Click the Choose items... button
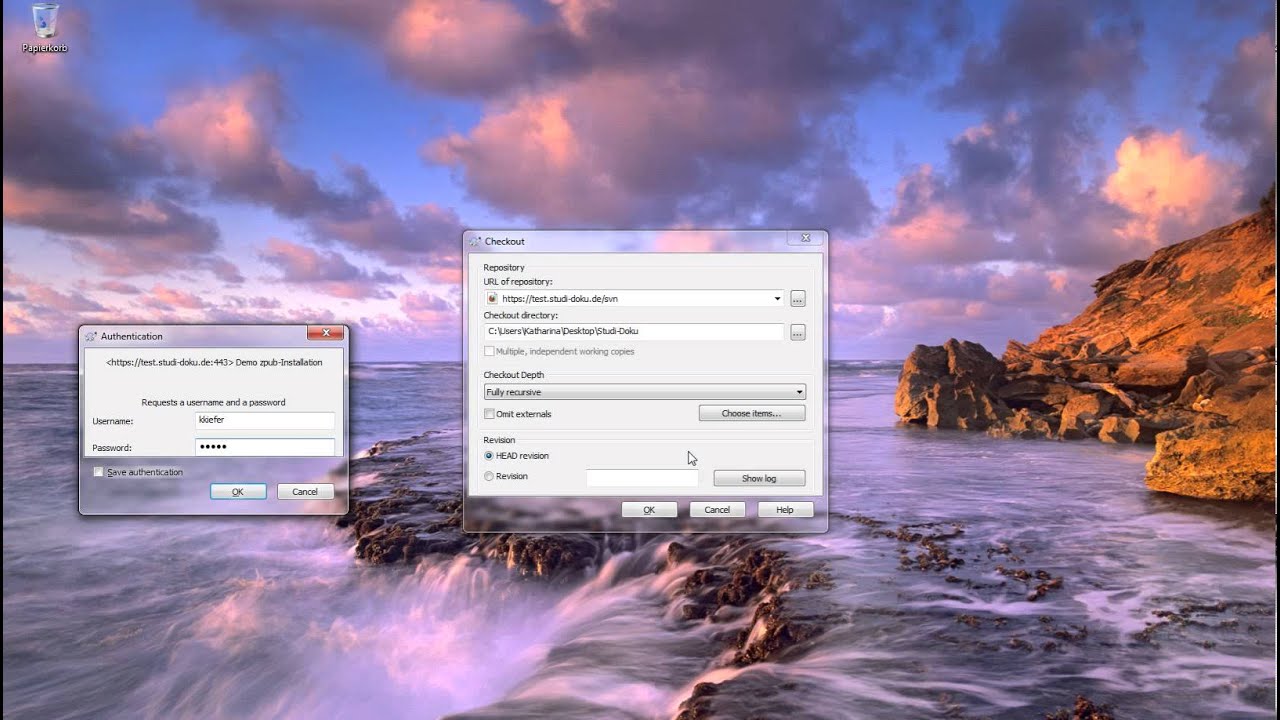 pos(751,413)
